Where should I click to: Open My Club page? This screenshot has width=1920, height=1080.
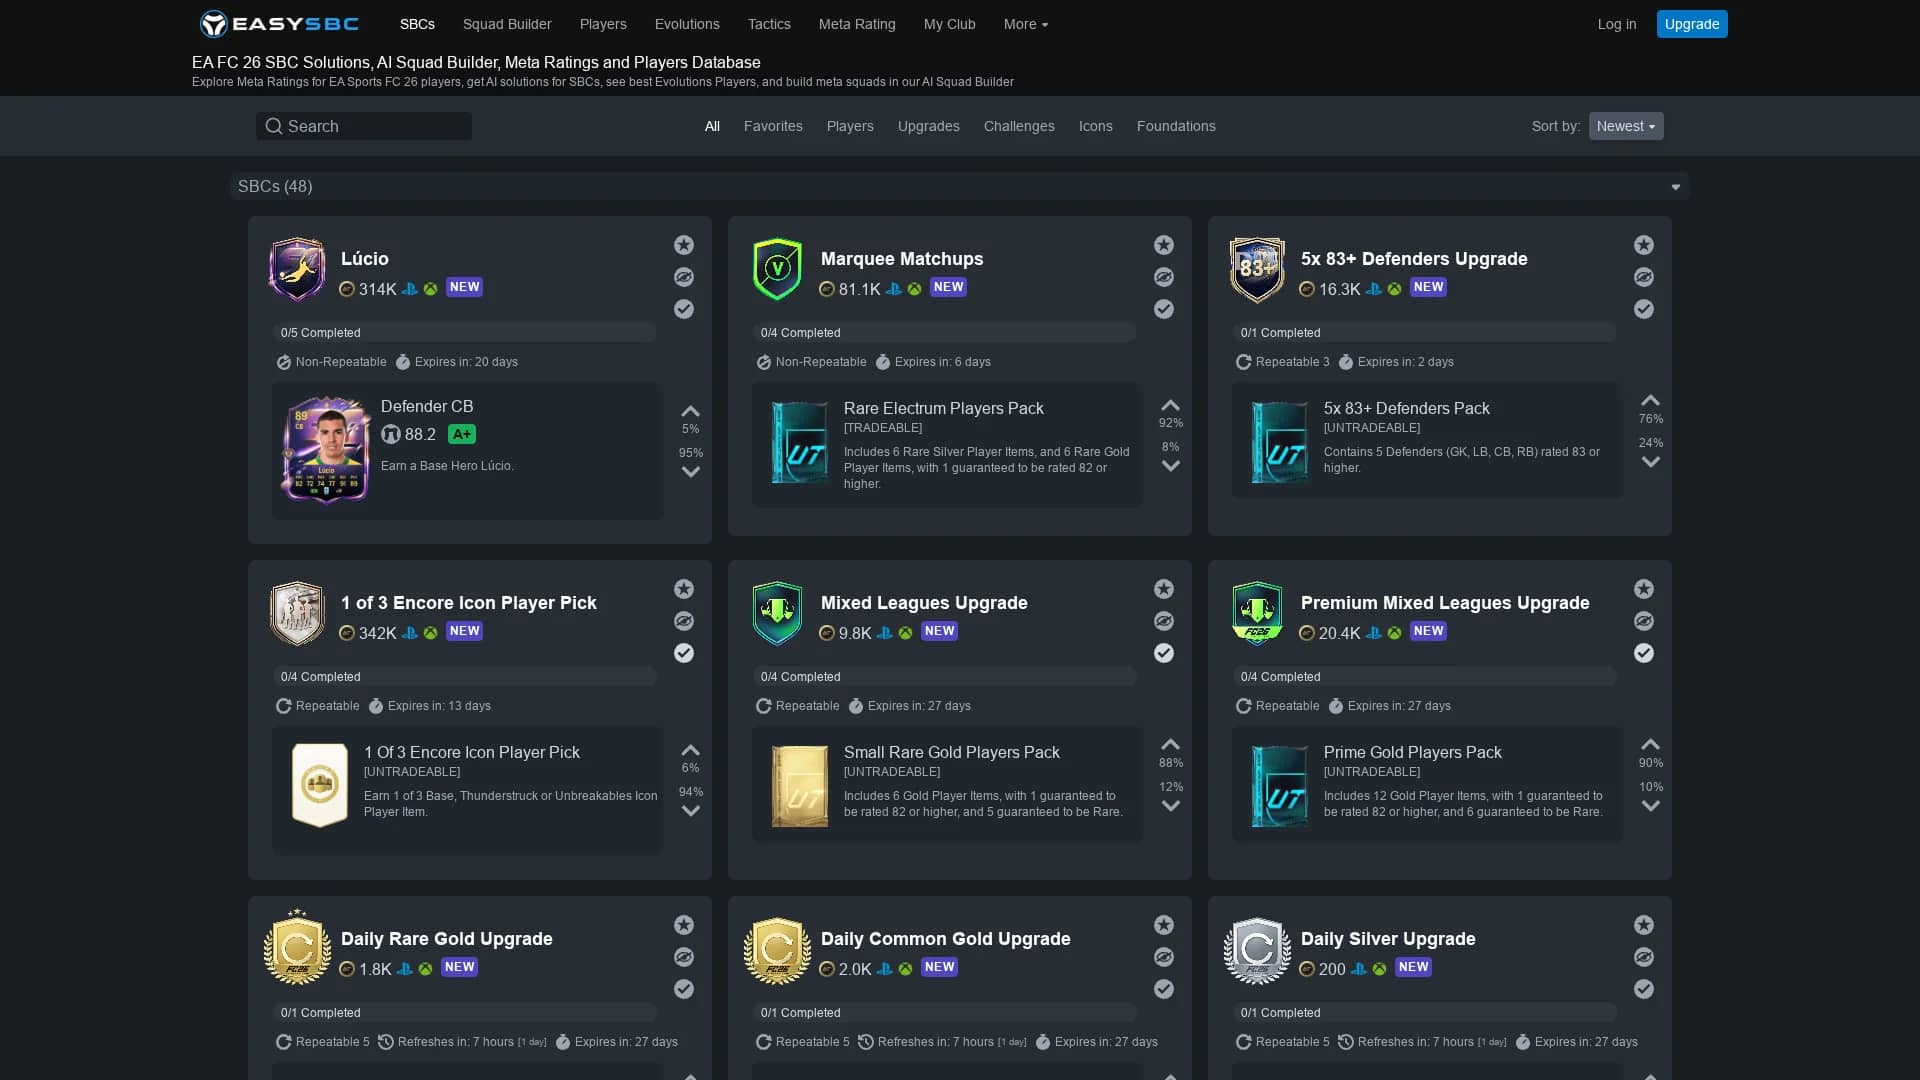(949, 24)
